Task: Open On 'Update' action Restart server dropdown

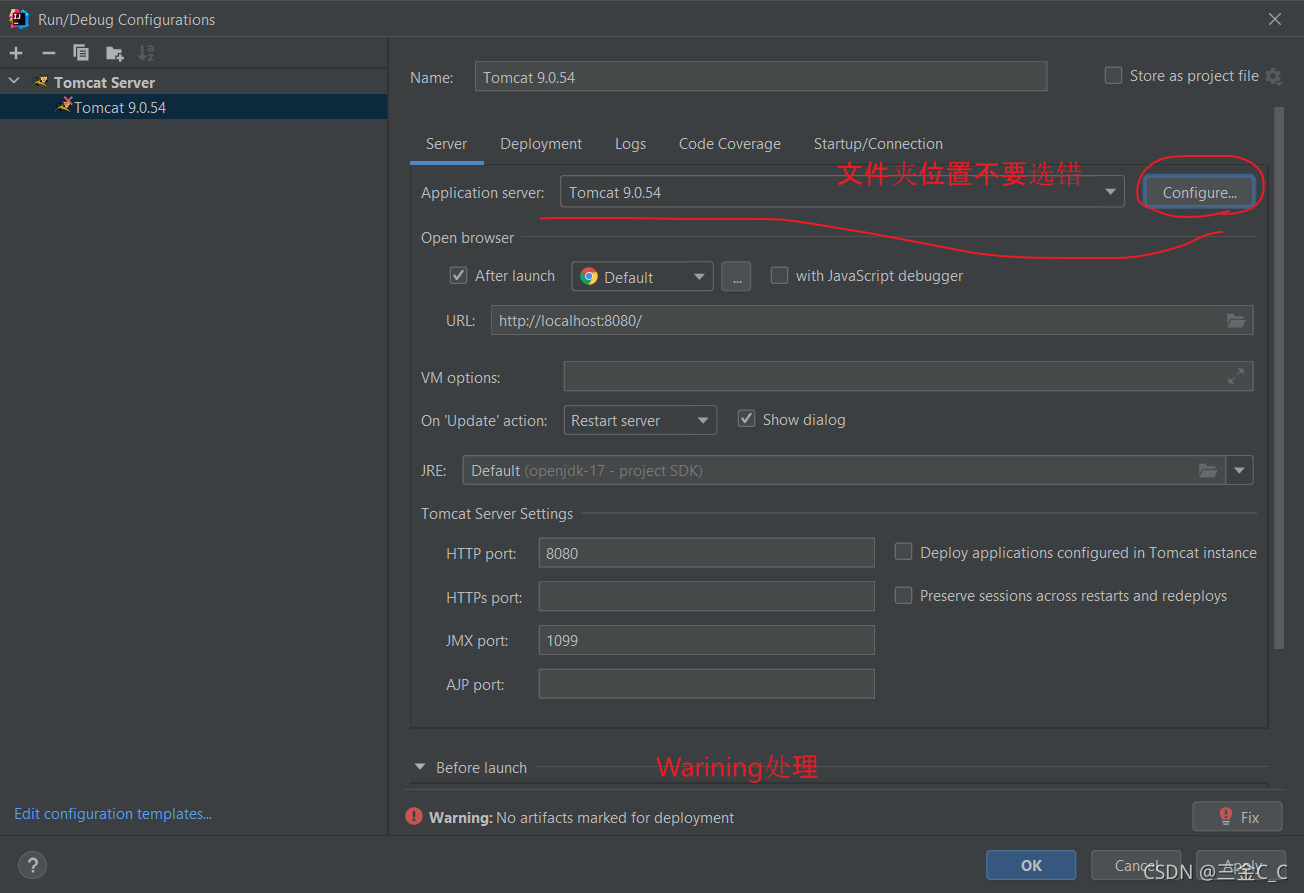Action: pyautogui.click(x=640, y=420)
